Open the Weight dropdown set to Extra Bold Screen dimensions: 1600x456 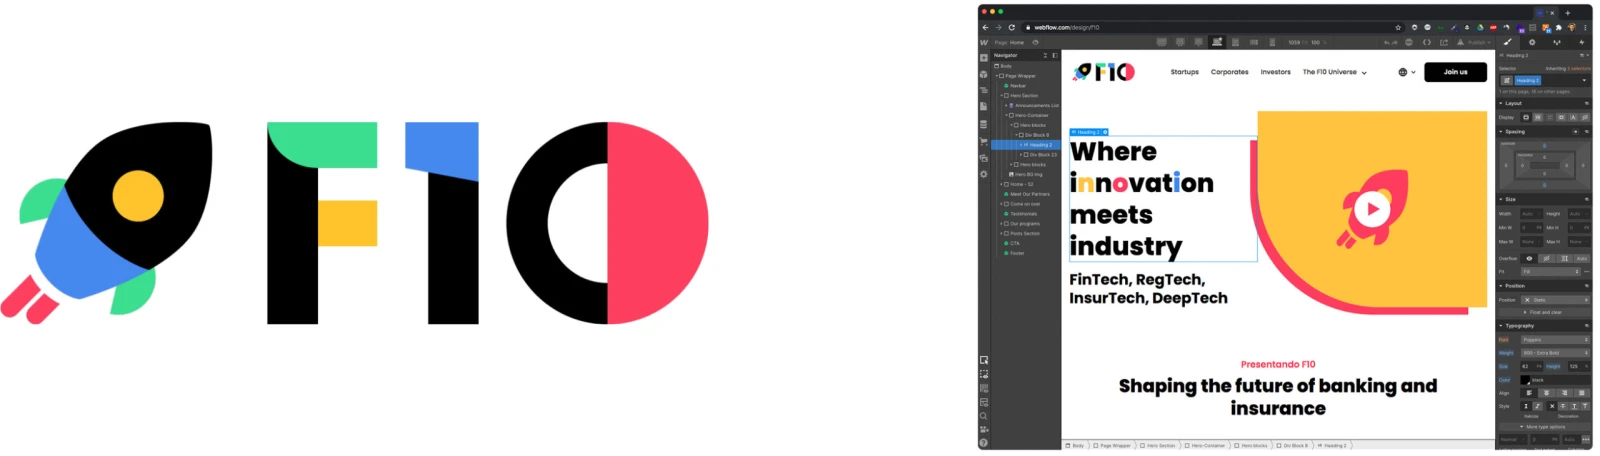click(1554, 353)
